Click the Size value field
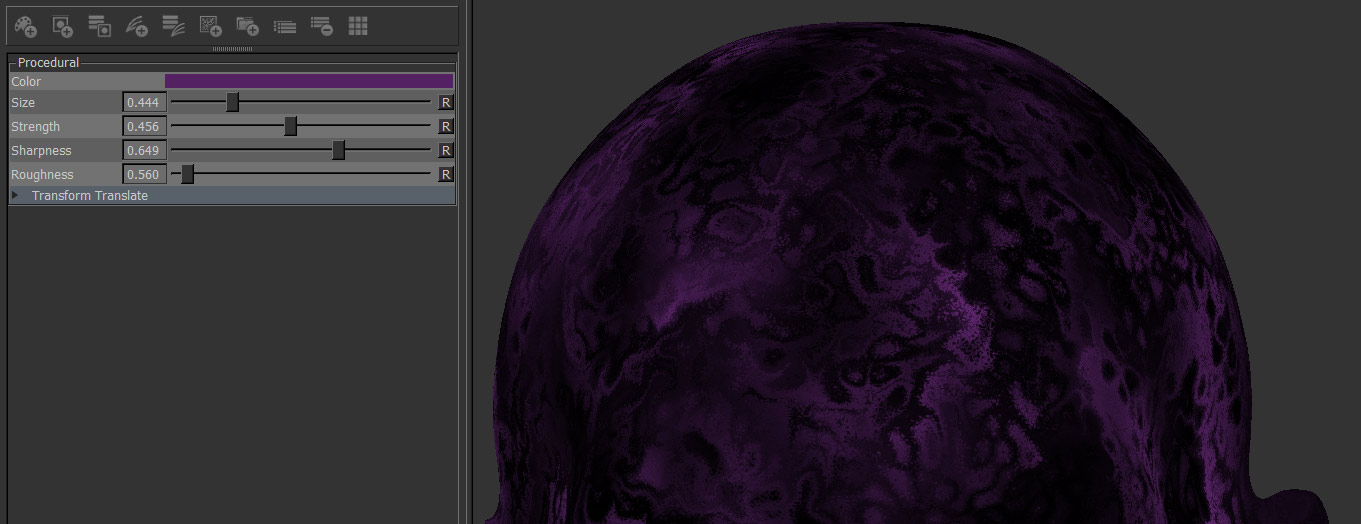Screen dimensions: 1361x524 point(144,103)
